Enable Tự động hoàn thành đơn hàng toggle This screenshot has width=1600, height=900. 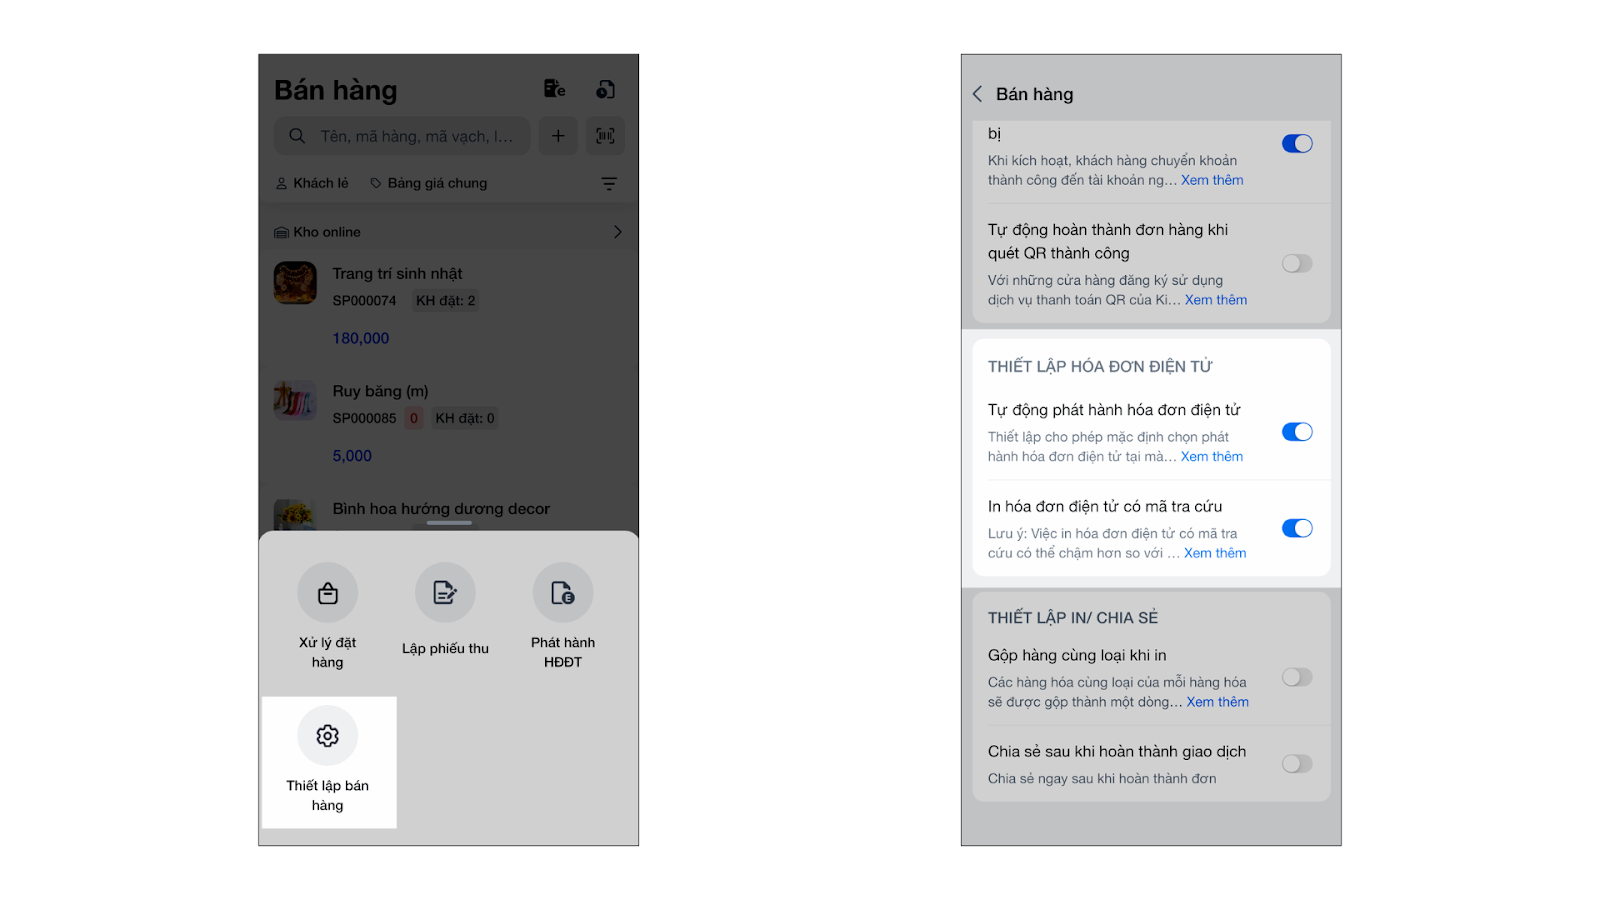pos(1297,264)
